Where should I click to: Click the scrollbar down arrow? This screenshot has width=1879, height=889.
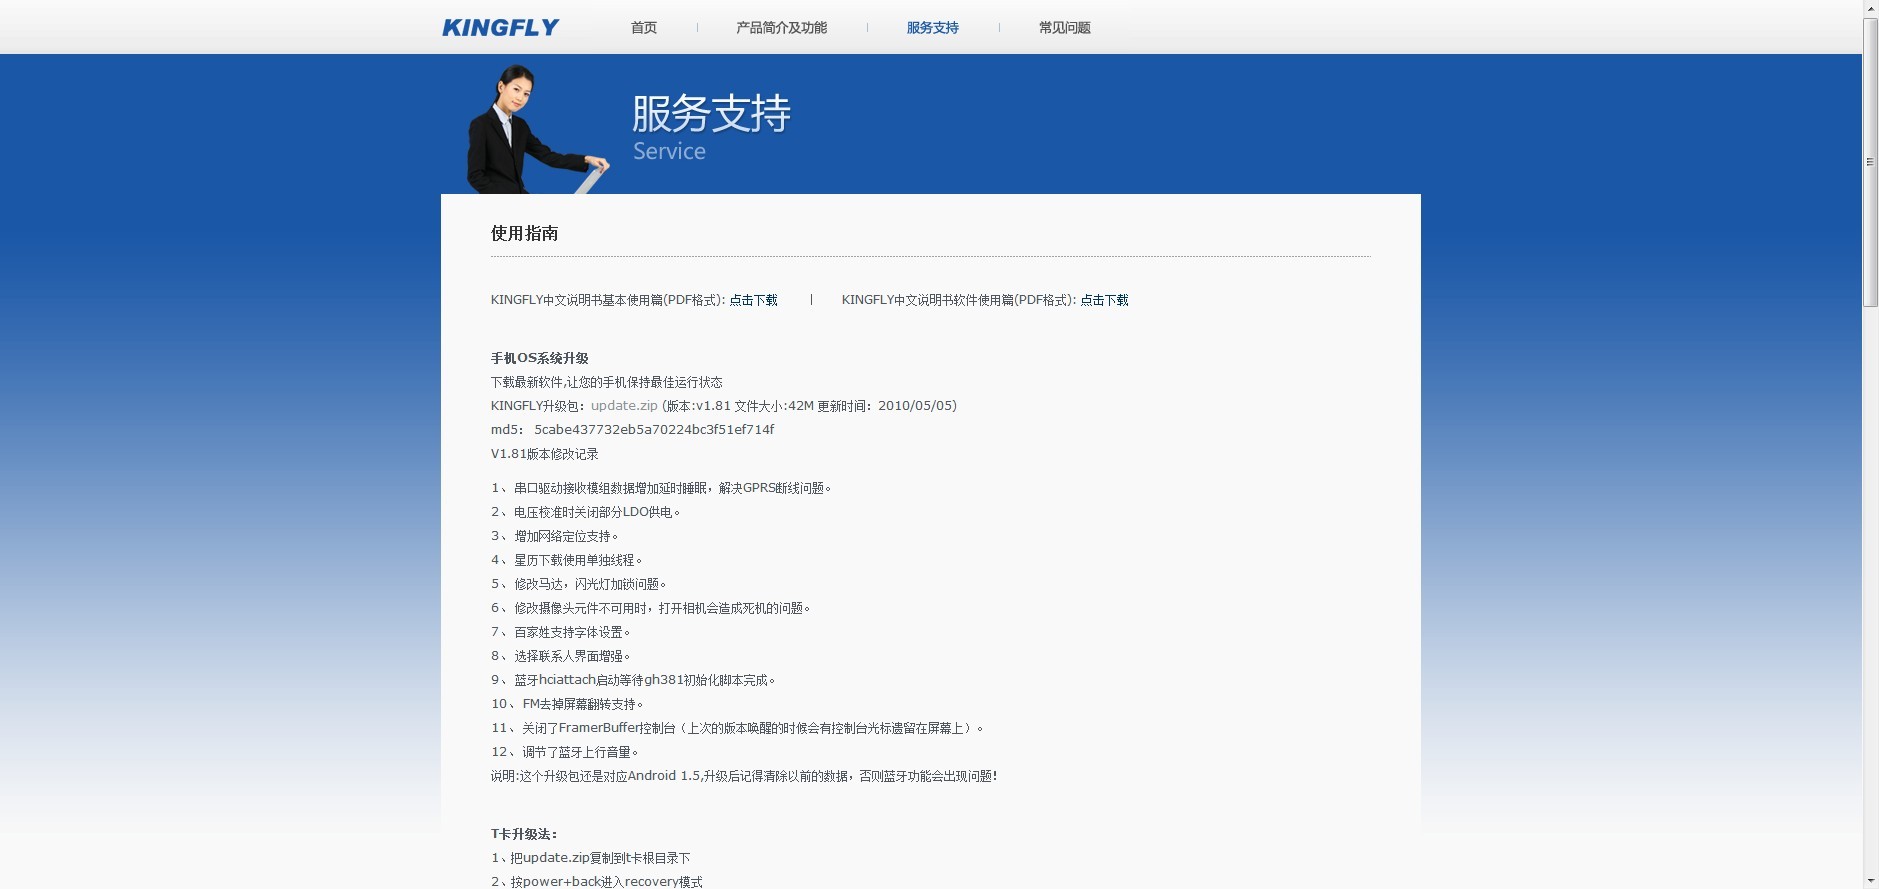click(1870, 881)
